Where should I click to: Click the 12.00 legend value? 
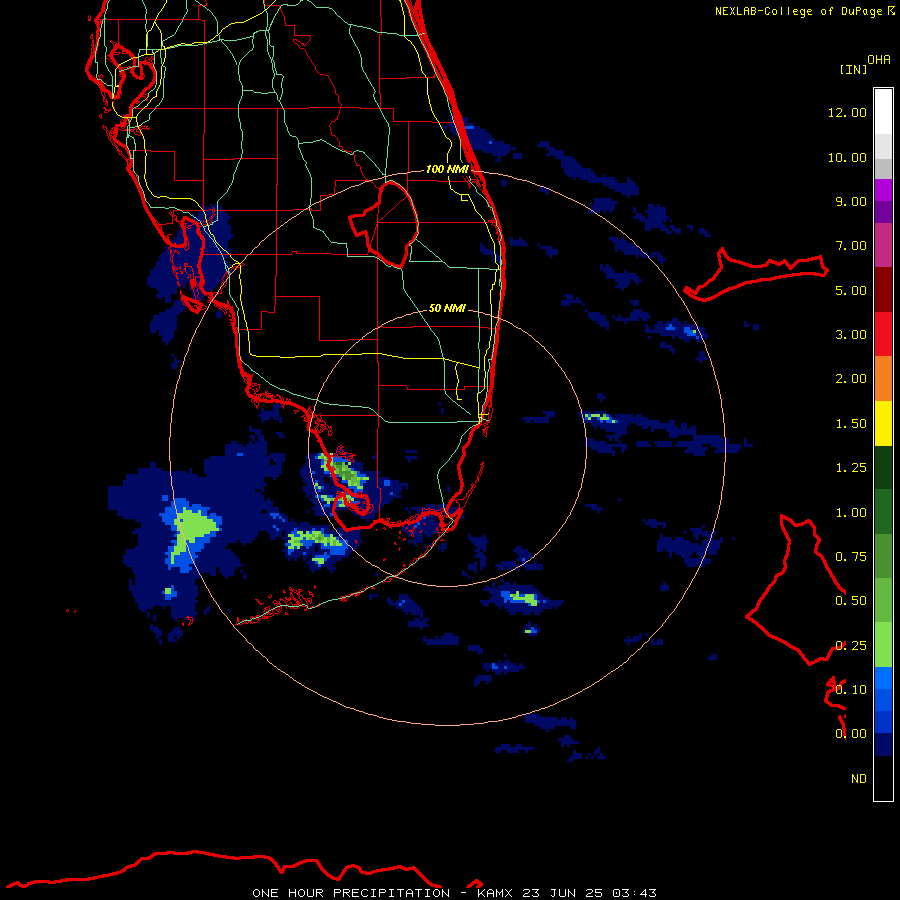(x=847, y=112)
